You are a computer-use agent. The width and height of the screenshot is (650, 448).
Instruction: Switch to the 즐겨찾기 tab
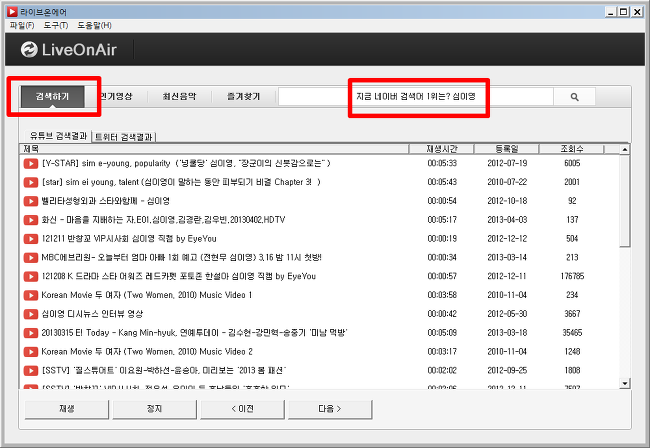click(243, 97)
